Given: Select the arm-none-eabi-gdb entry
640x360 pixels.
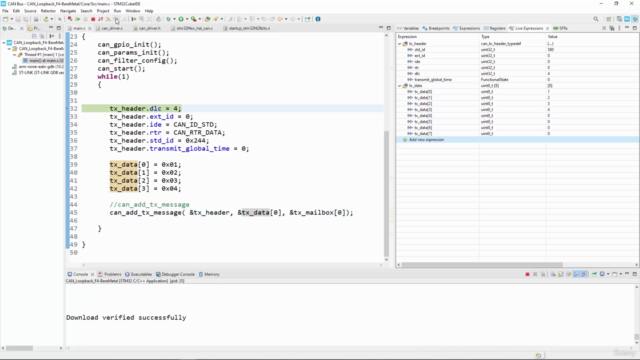Looking at the screenshot, I should 38,67.
